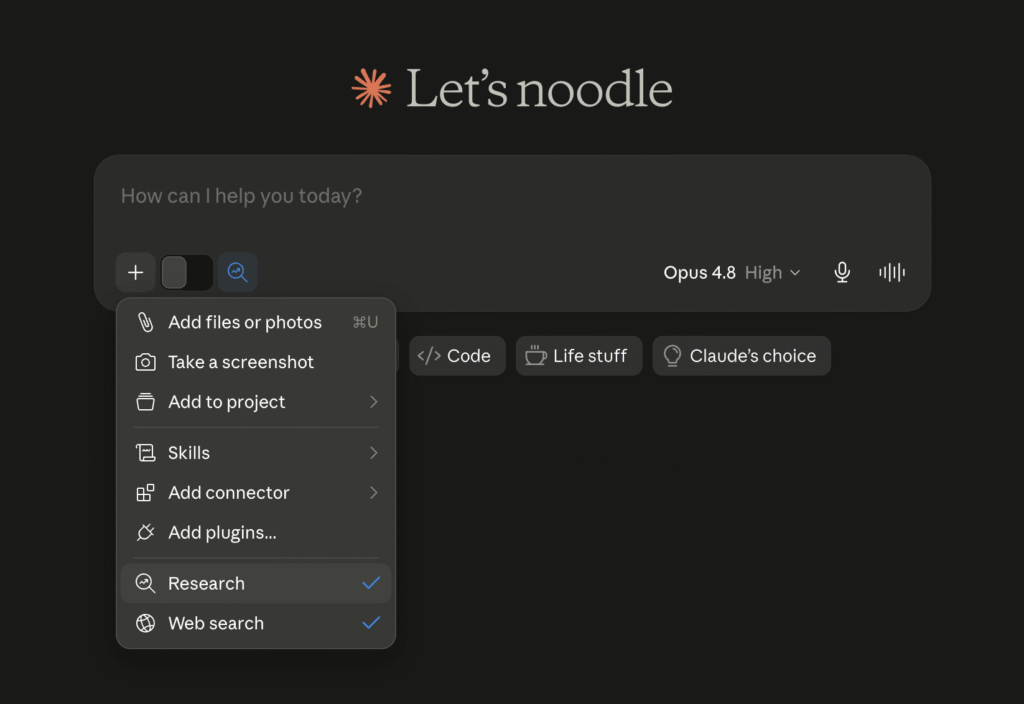This screenshot has height=704, width=1024.
Task: Click the blue research magnifier icon
Action: (x=237, y=272)
